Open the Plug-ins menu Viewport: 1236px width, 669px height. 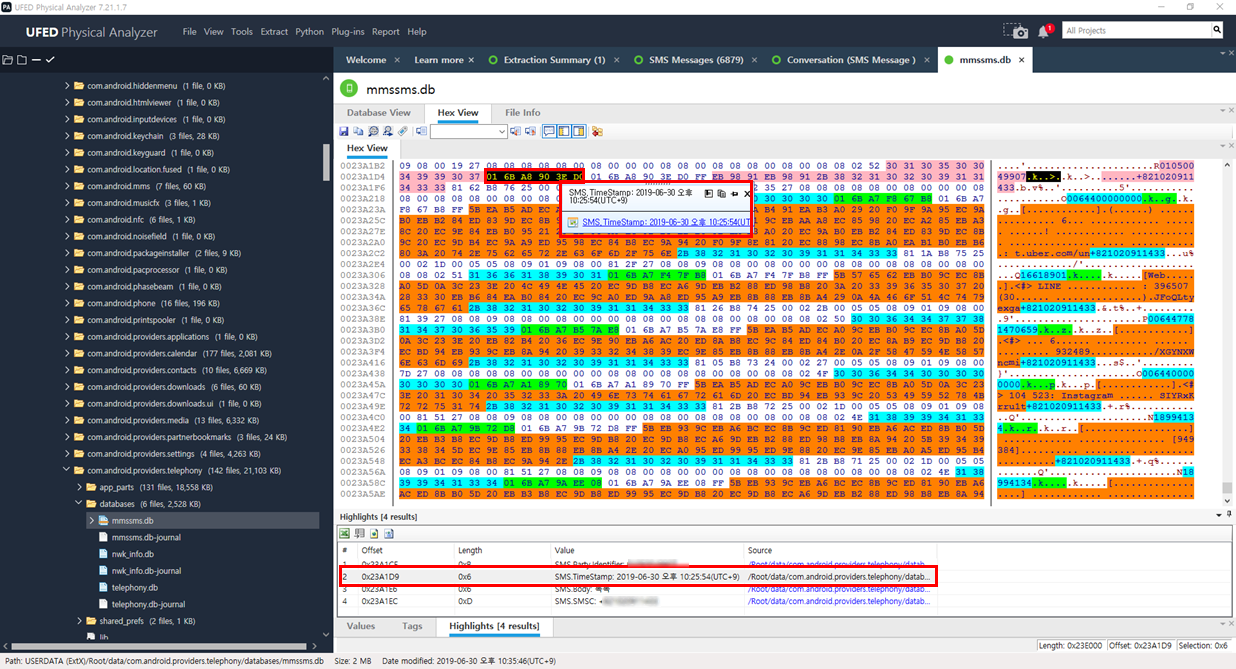(348, 32)
